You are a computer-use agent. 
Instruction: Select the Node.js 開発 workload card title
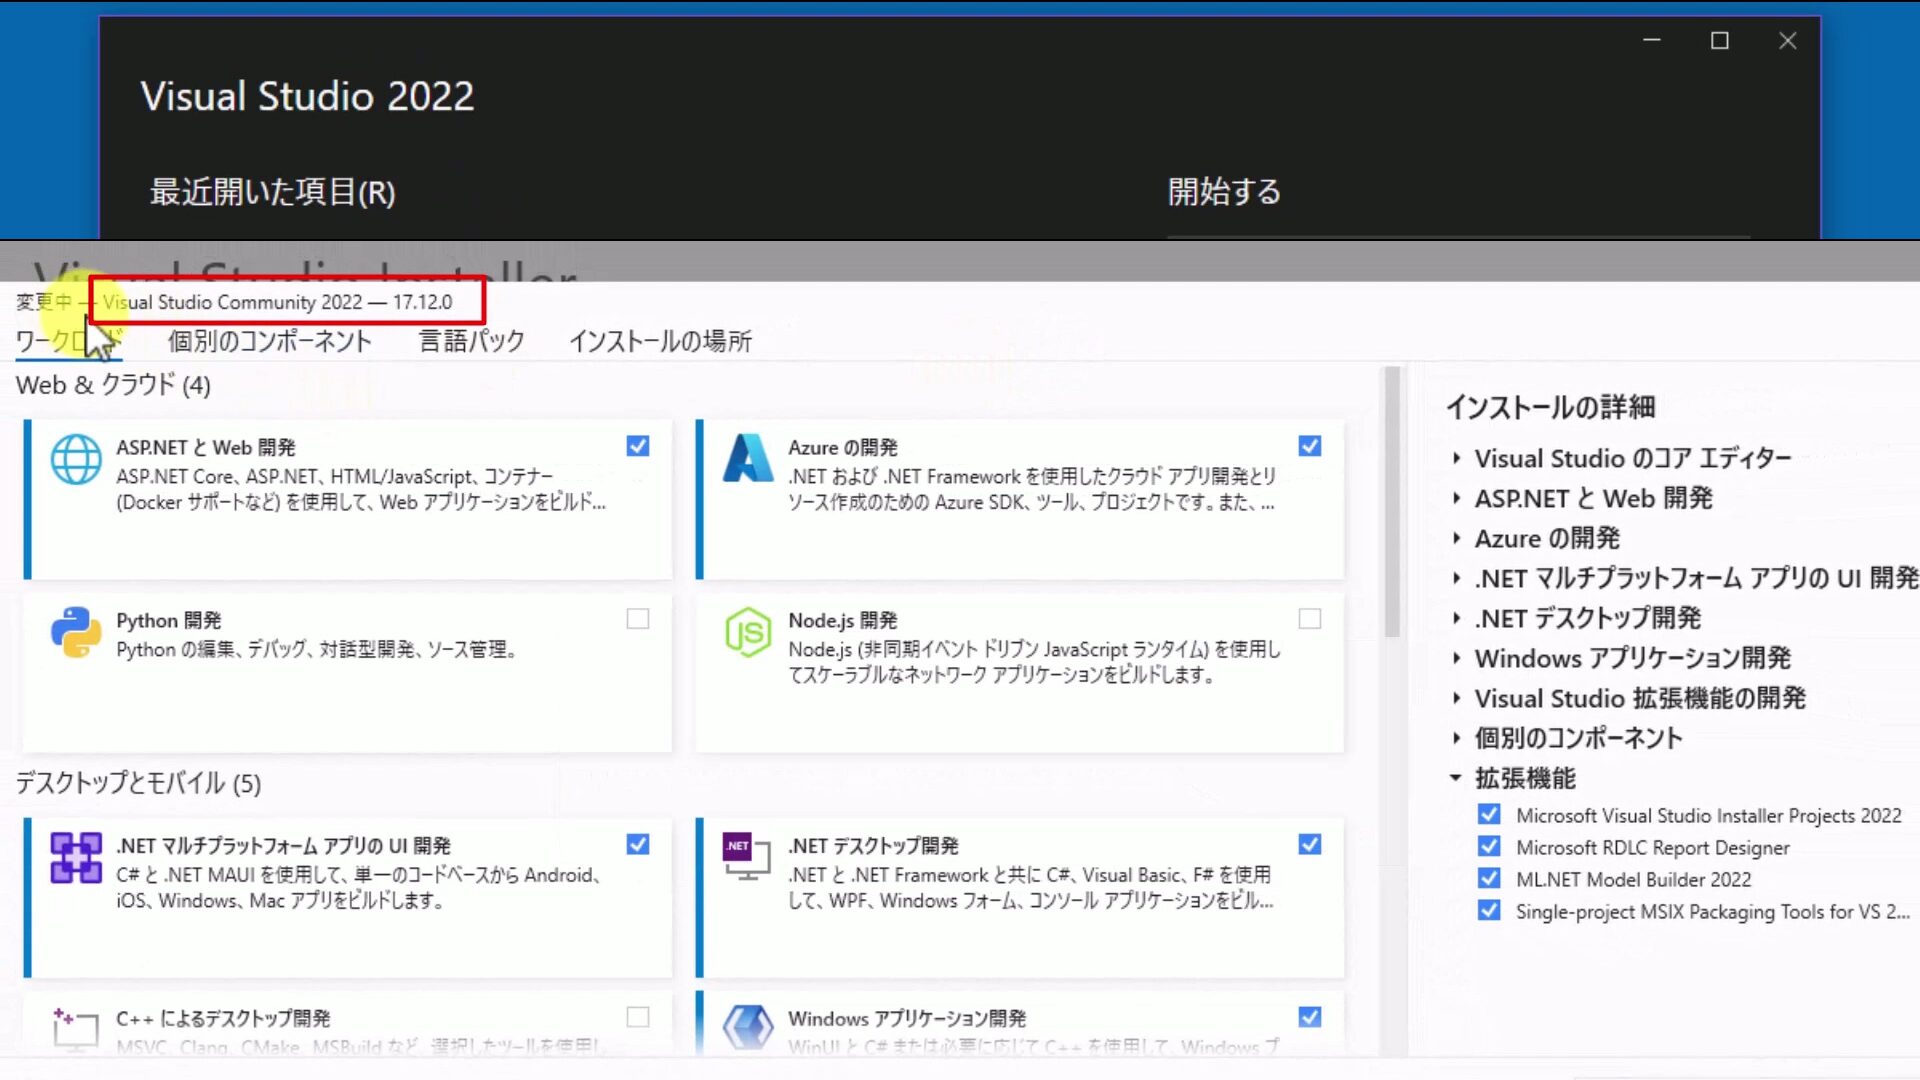click(843, 620)
